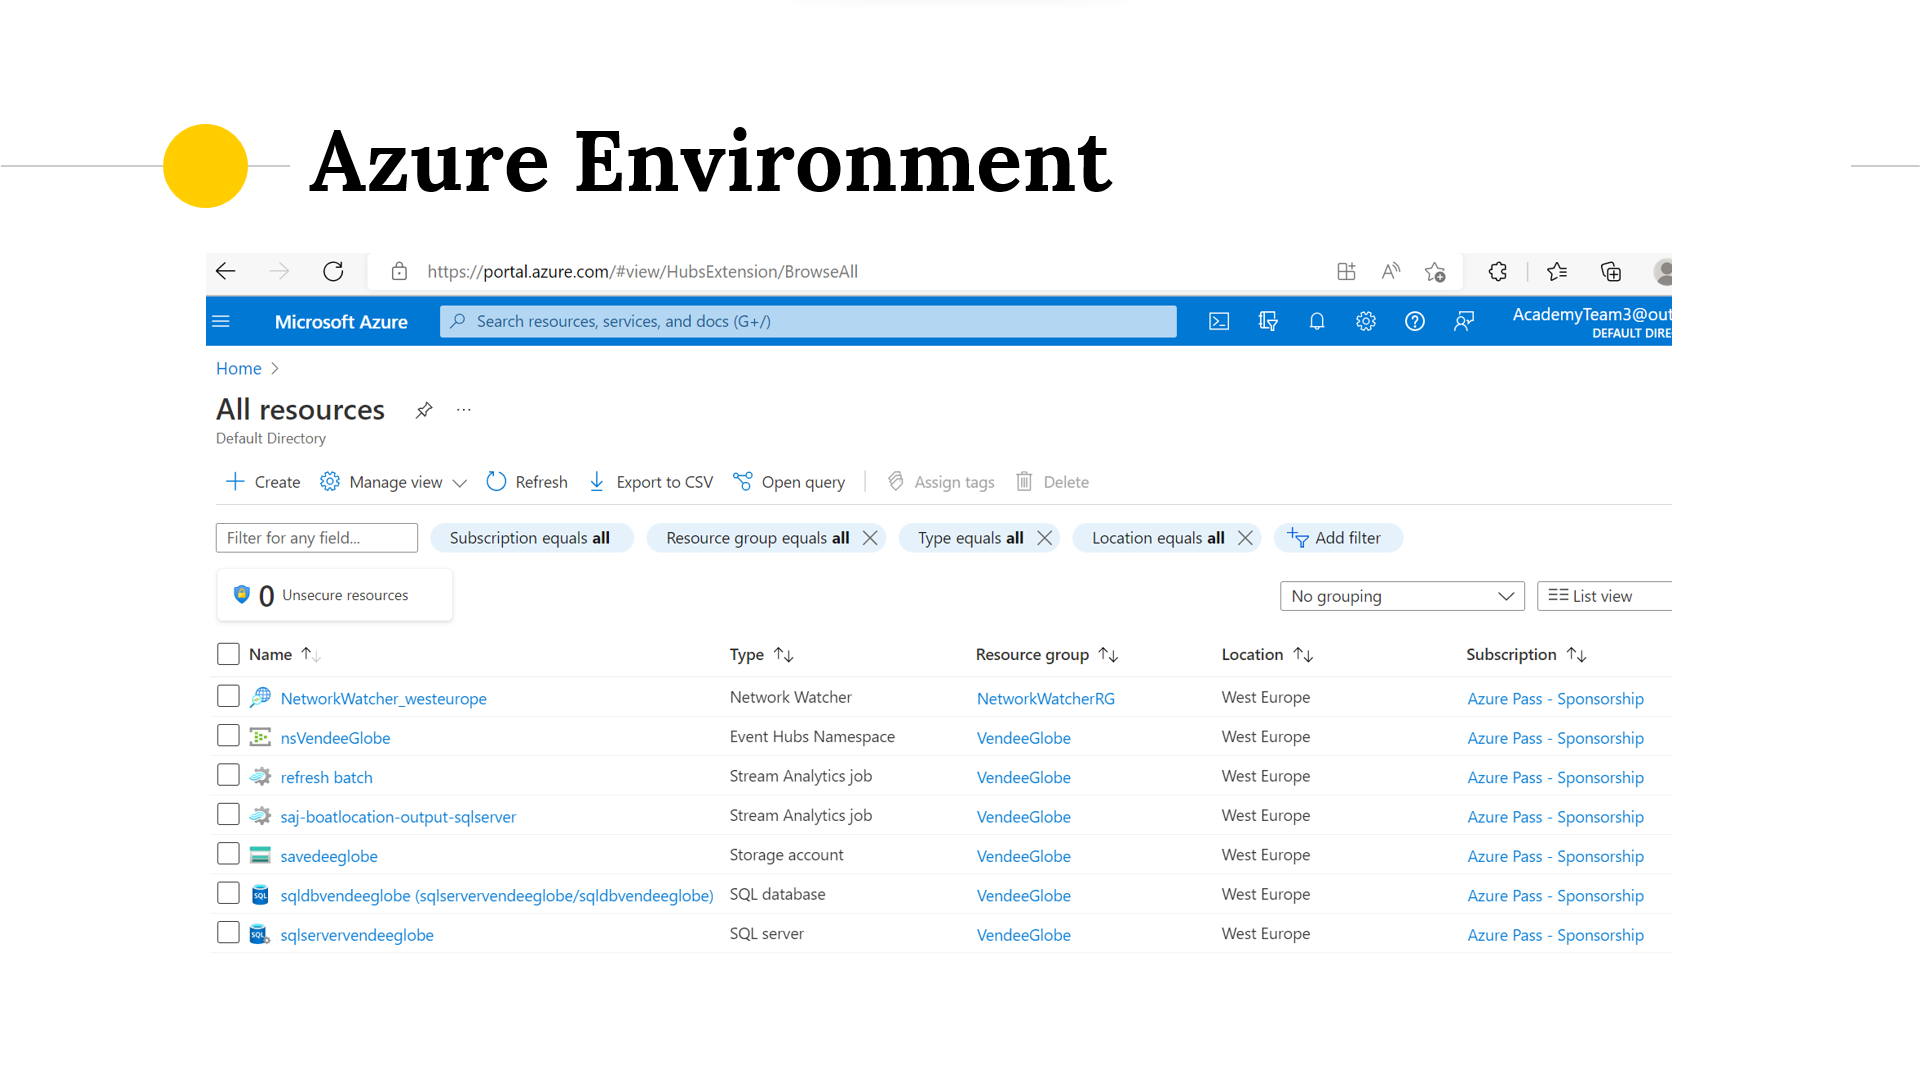Open the notifications bell
Screen dimensions: 1920x1080
coord(1317,321)
